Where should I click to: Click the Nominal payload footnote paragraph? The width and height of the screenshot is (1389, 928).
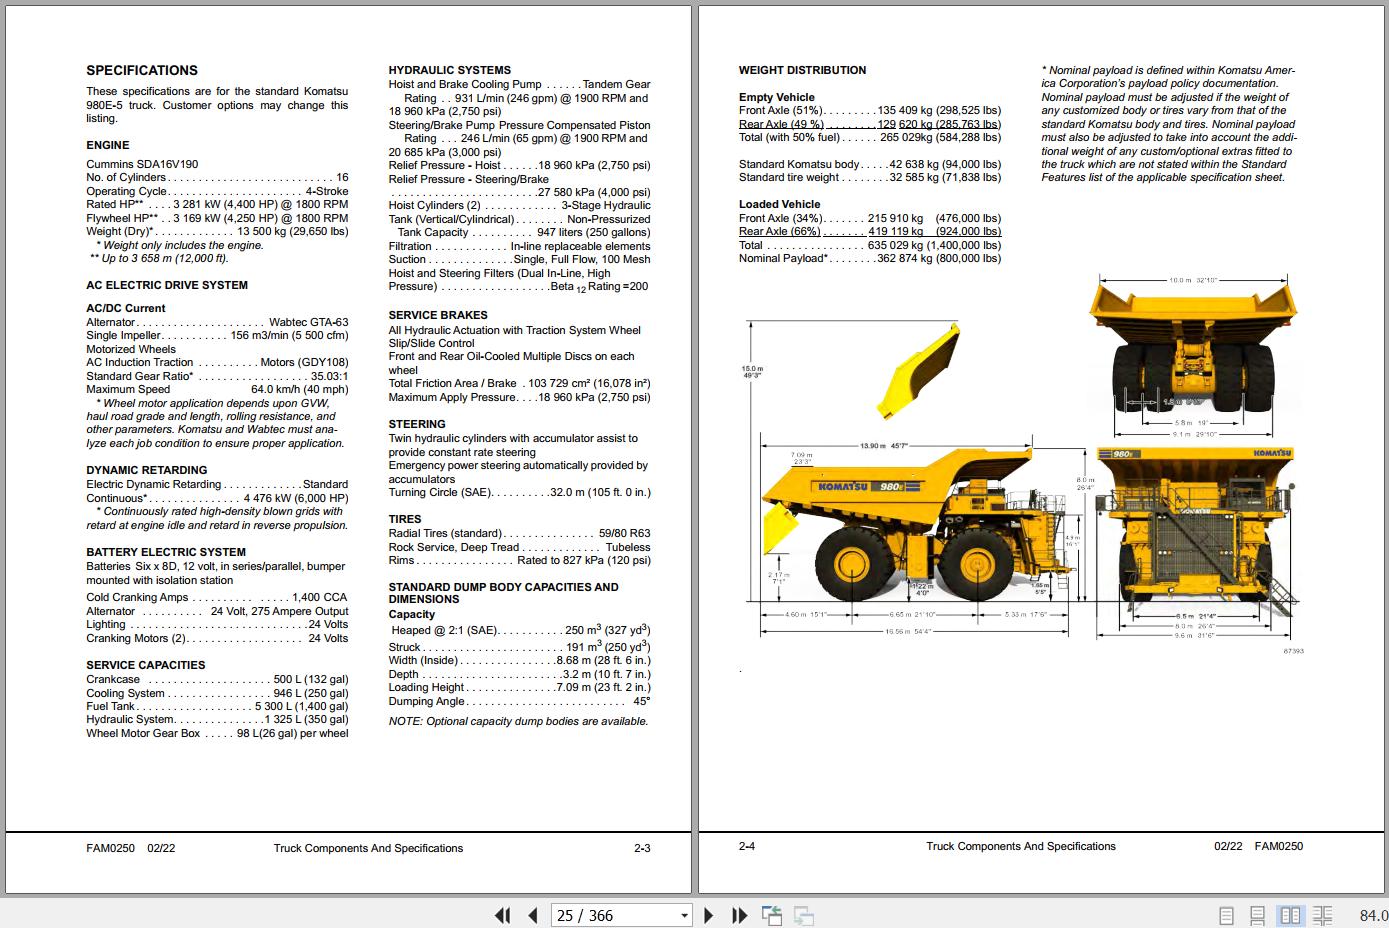pos(1169,124)
